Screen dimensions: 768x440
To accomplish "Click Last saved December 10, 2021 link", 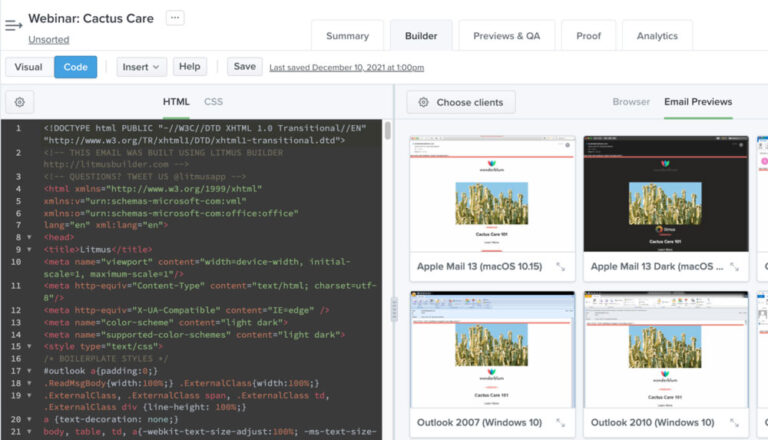I will click(347, 68).
